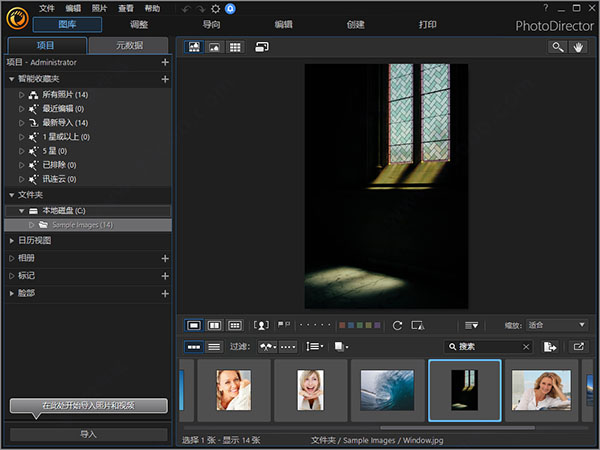Open the 缩放 zoom dropdown
Viewport: 600px width, 450px height.
[557, 325]
